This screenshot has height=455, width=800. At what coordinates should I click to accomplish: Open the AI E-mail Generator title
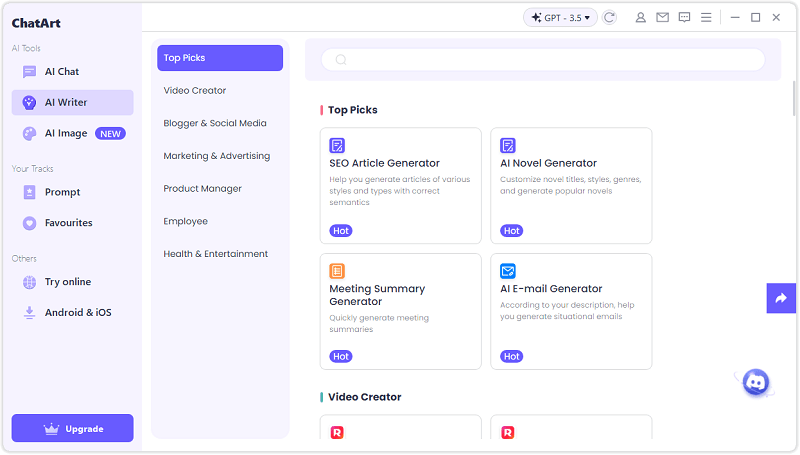[x=551, y=289]
